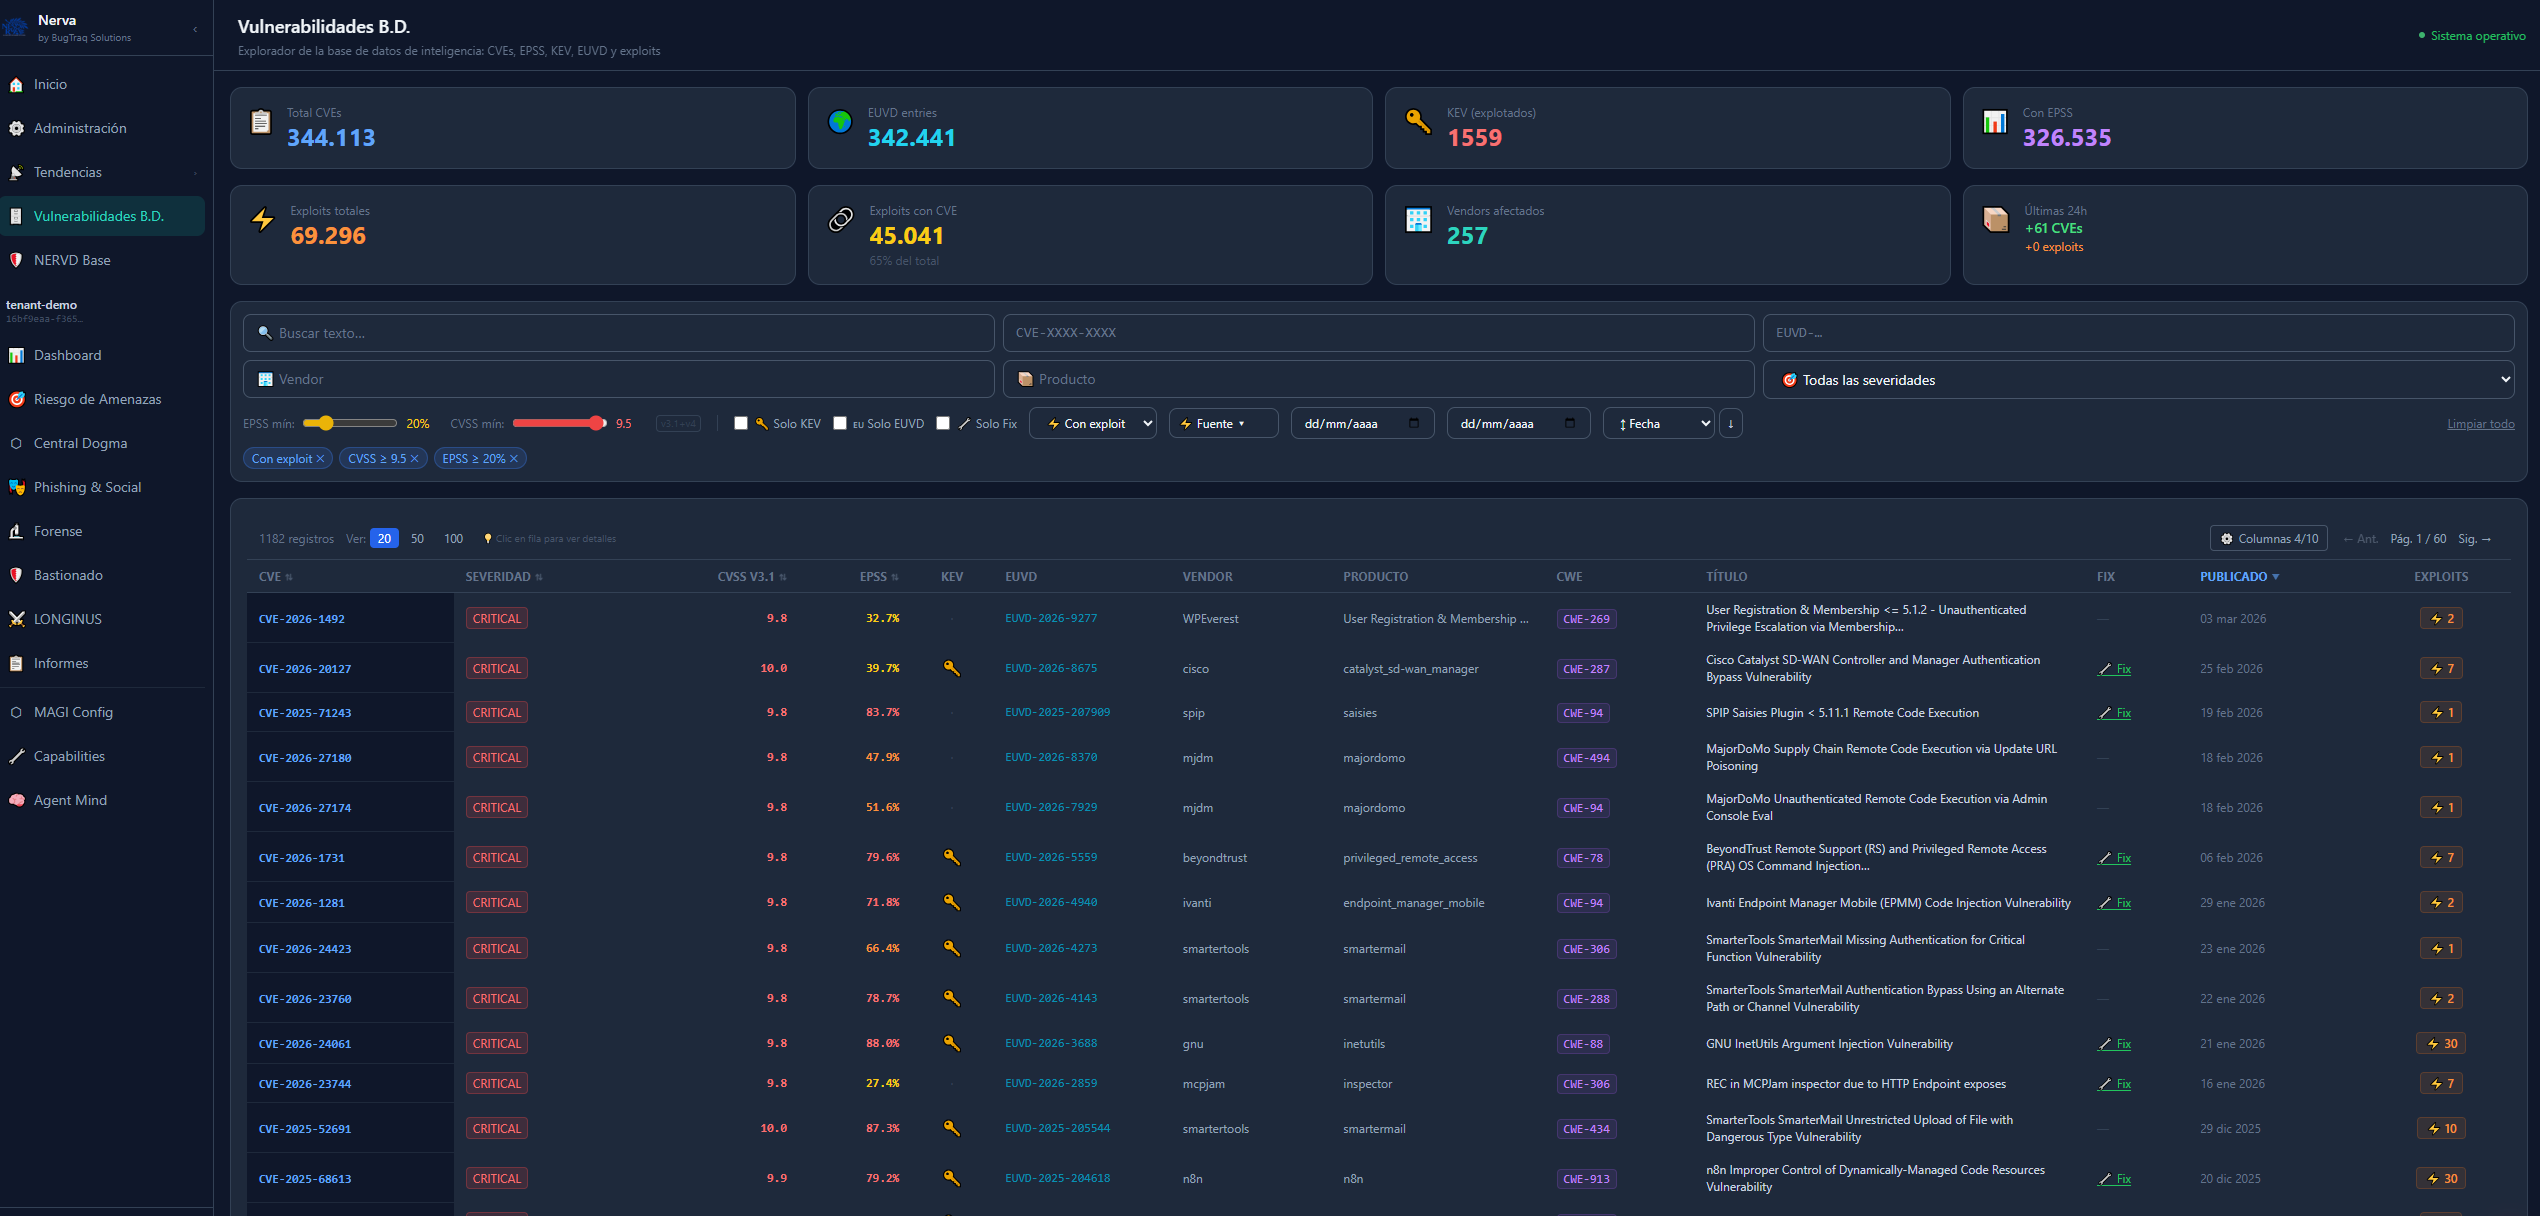Enable the Solo Fix checkbox

pos(943,424)
